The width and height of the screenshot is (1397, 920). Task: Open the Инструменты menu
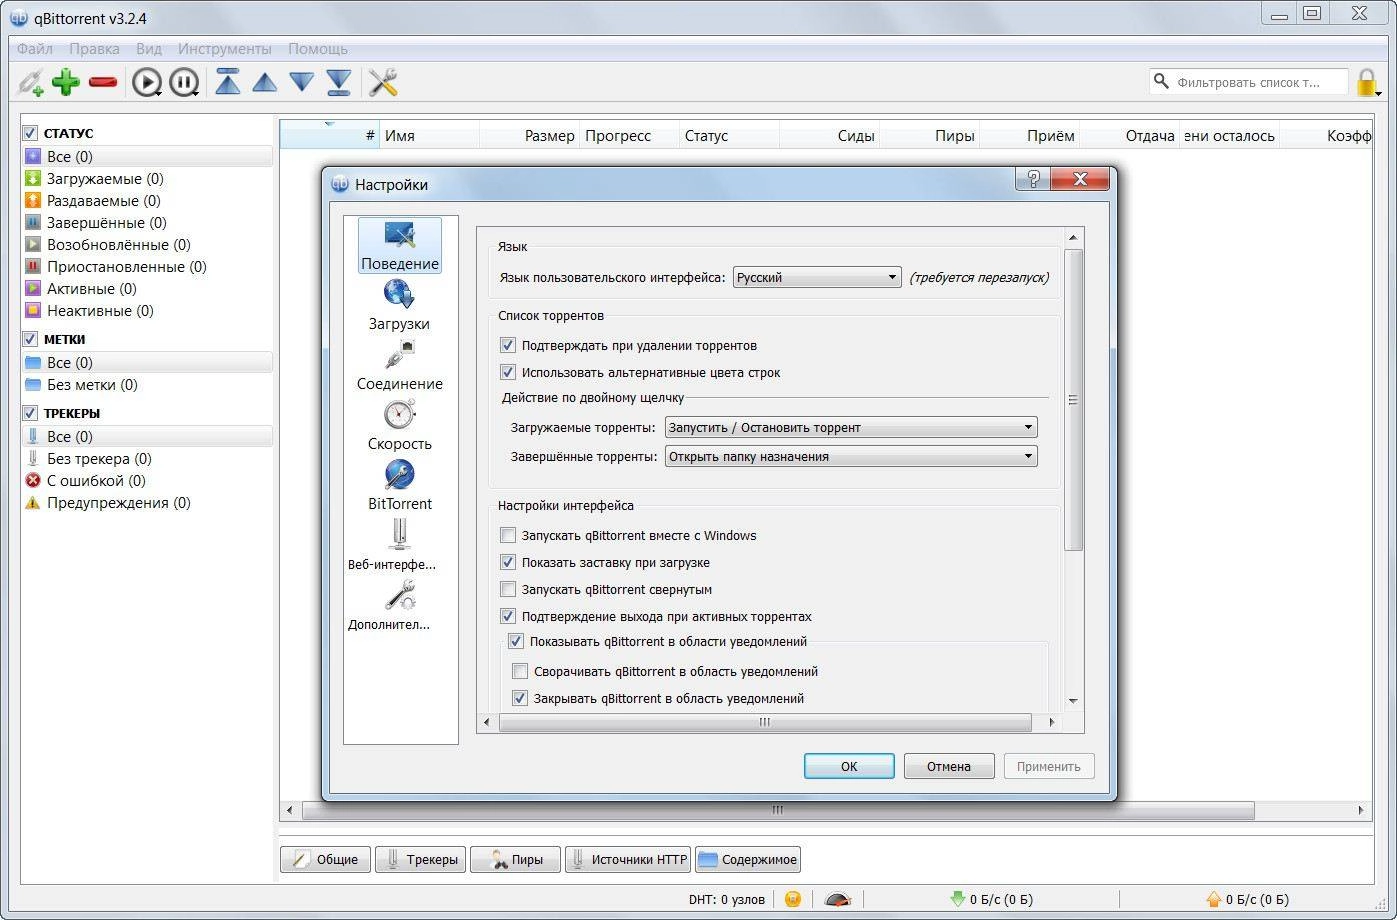click(x=225, y=49)
